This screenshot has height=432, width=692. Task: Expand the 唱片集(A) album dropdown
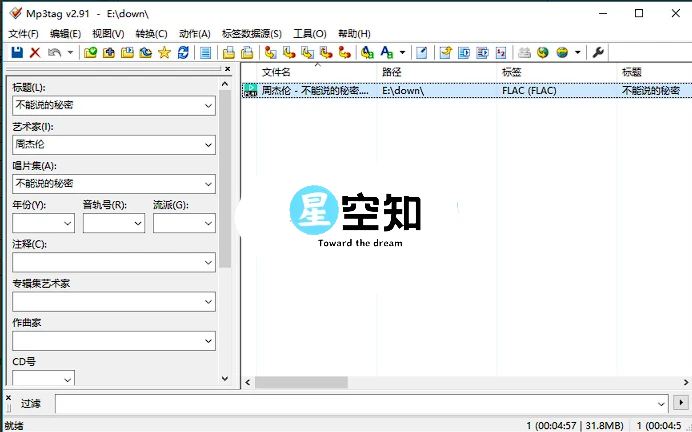tap(208, 184)
